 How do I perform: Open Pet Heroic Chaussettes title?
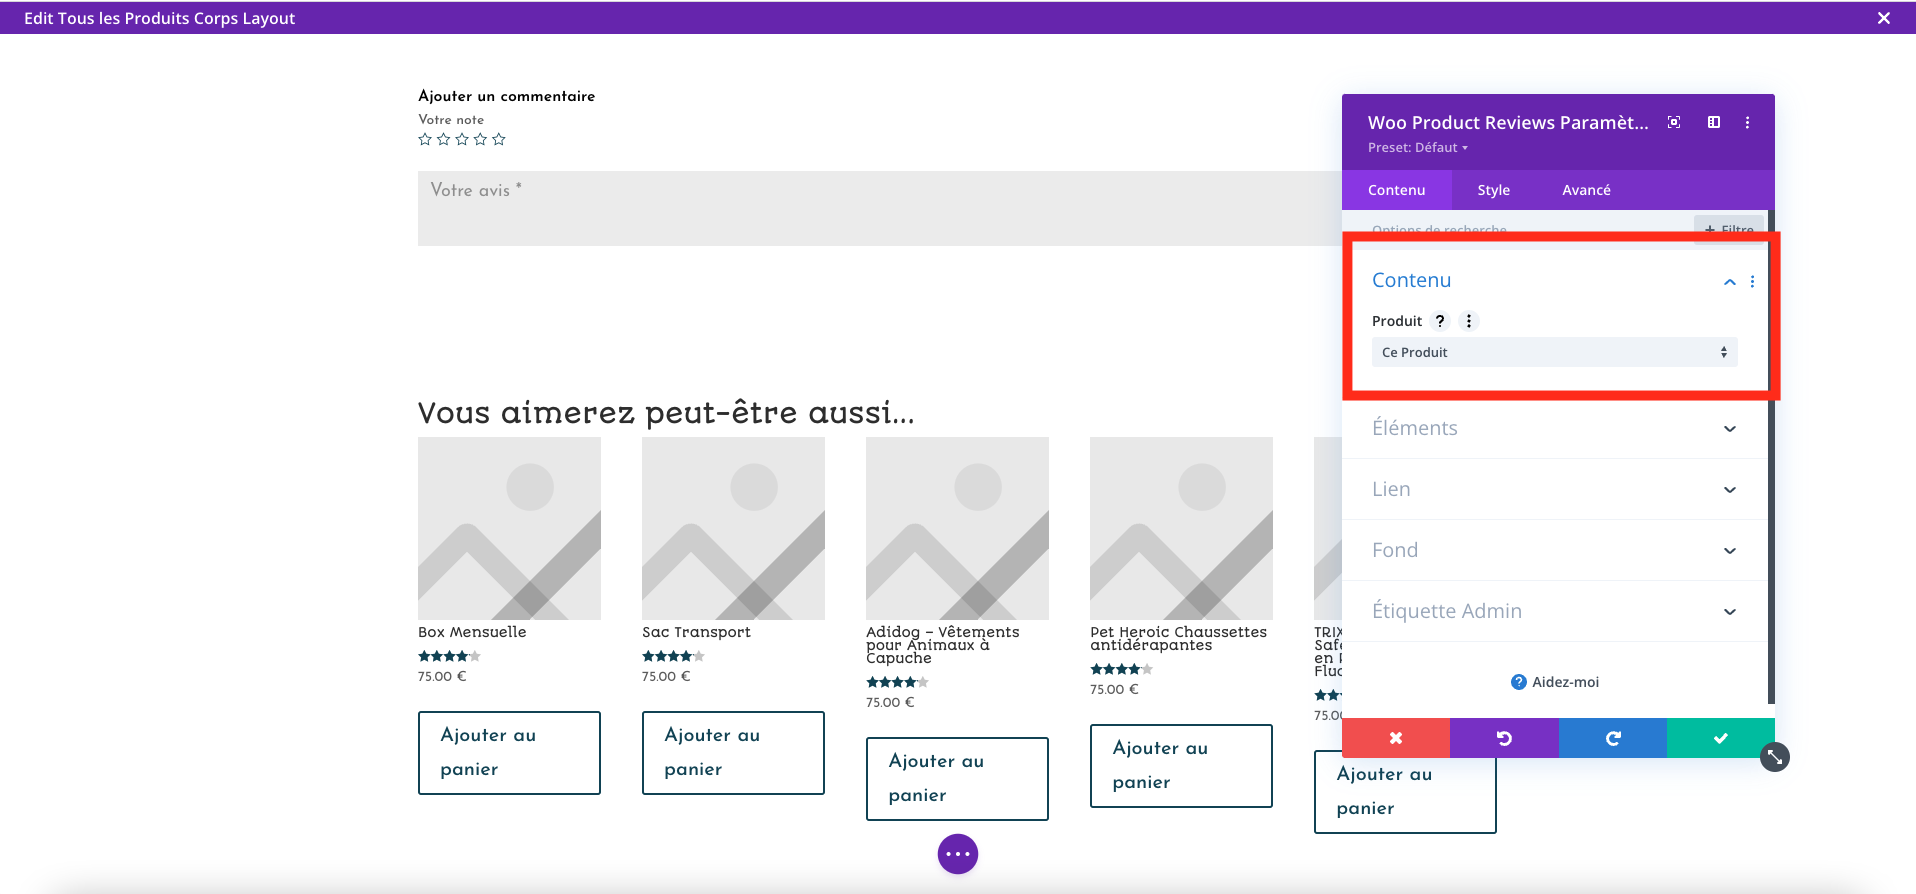pos(1178,638)
